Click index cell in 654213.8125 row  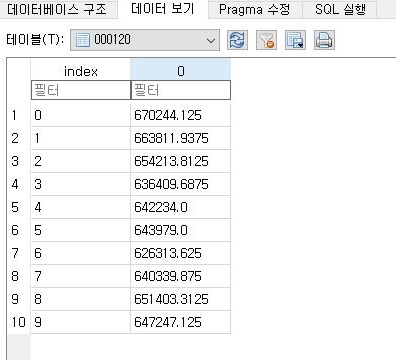pos(81,161)
